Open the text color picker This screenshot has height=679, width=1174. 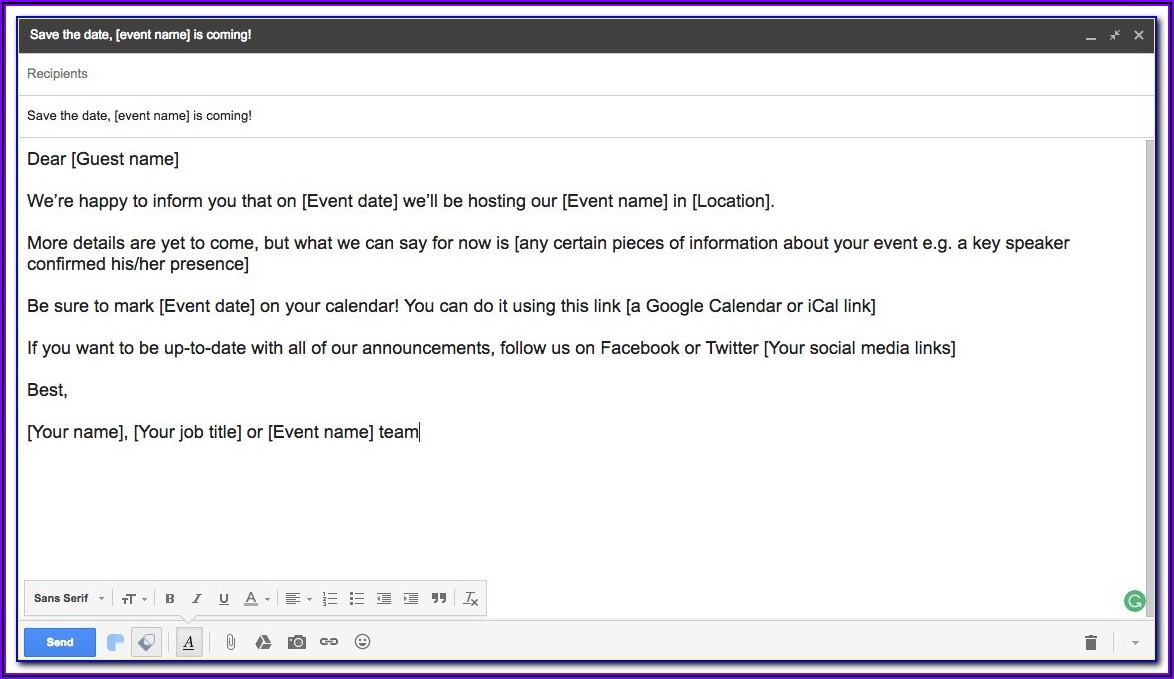[256, 599]
